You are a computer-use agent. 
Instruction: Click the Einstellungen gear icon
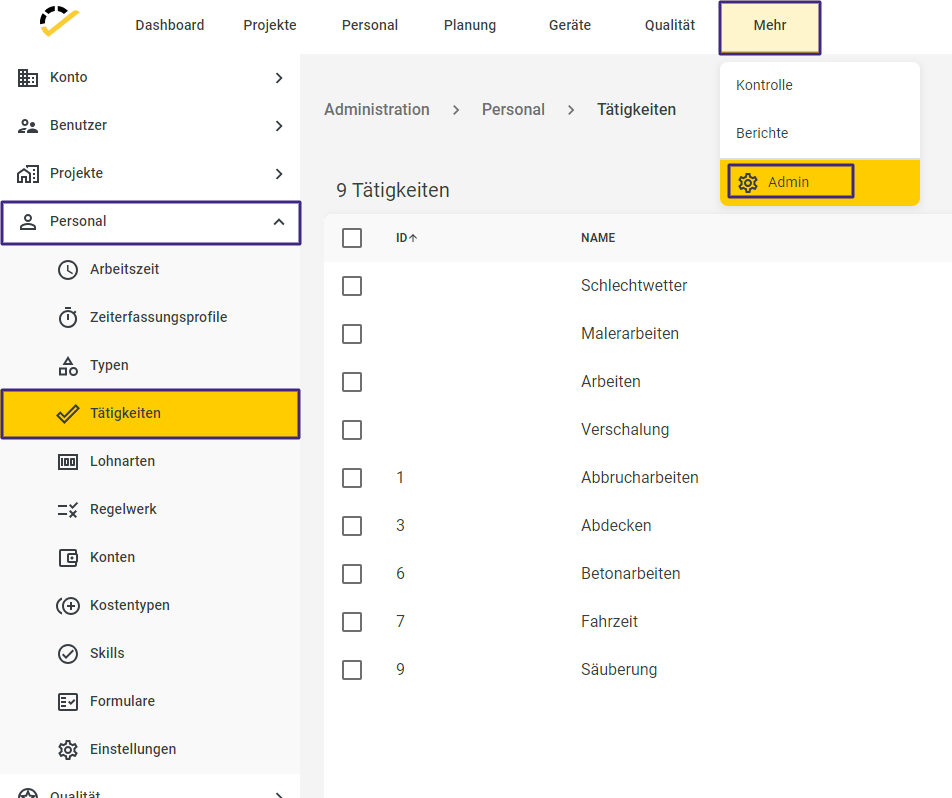(x=67, y=749)
